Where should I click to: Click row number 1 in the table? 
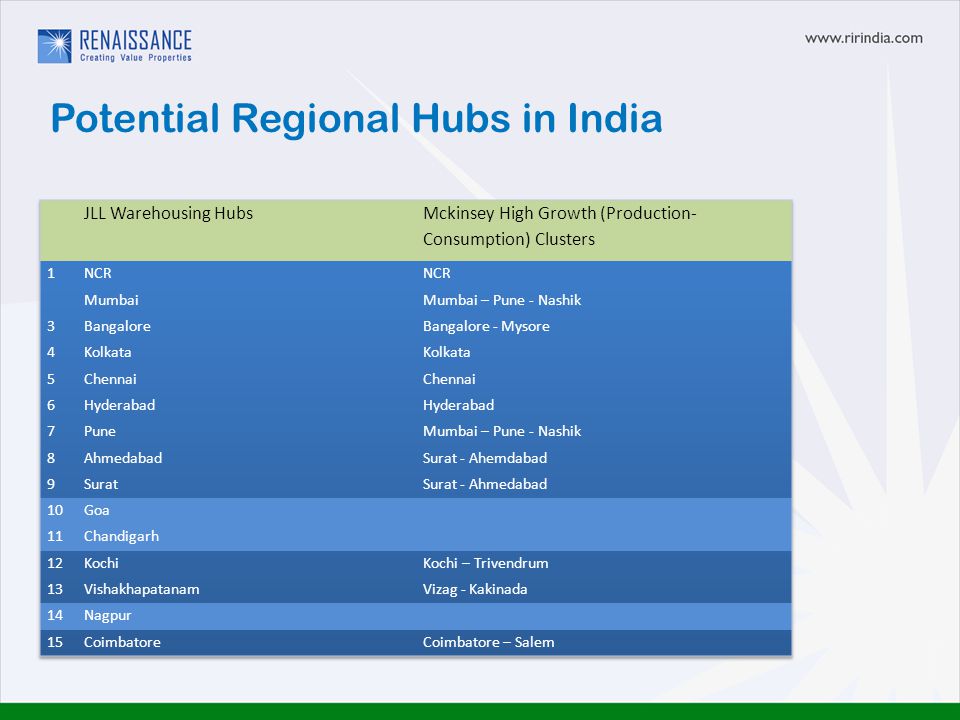click(51, 273)
